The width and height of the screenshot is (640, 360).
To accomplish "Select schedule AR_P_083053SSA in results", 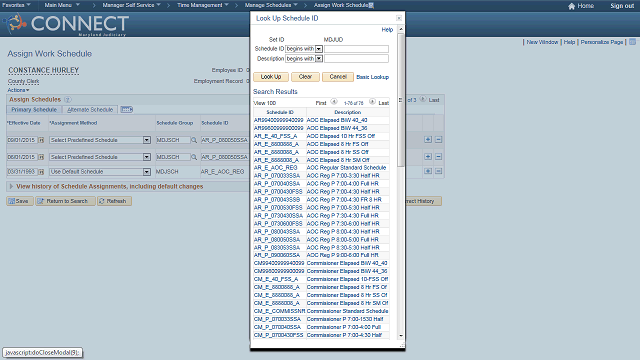I will pos(277,248).
